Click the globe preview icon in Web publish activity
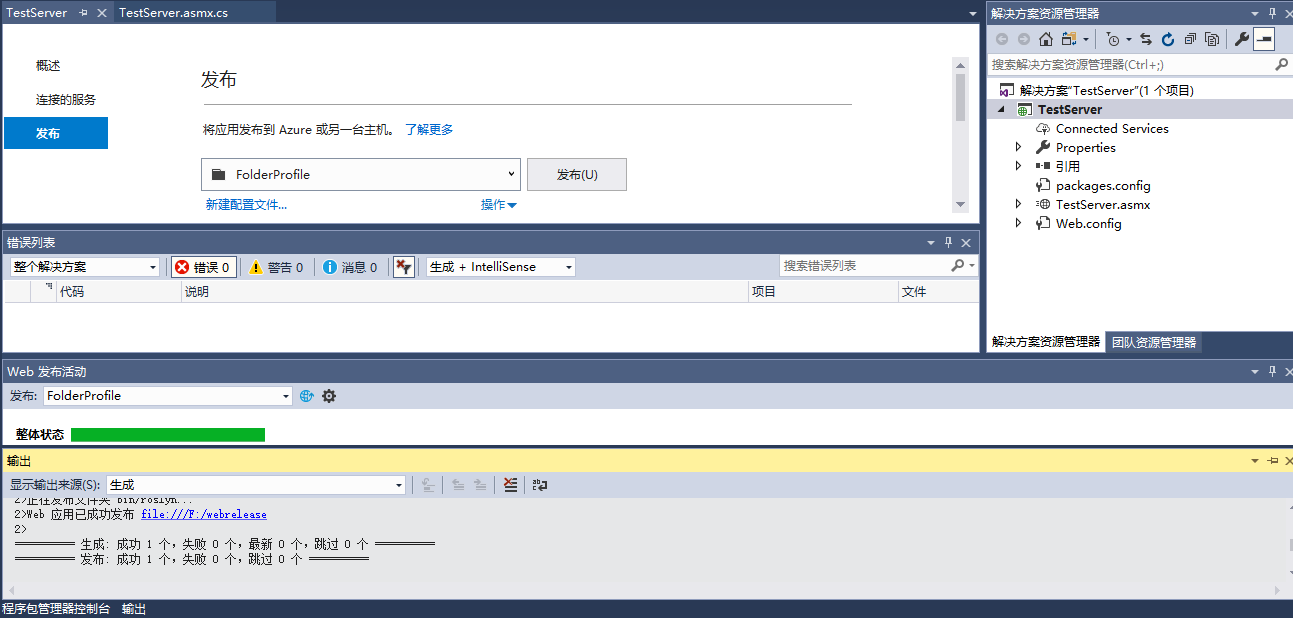The image size is (1293, 618). (307, 396)
